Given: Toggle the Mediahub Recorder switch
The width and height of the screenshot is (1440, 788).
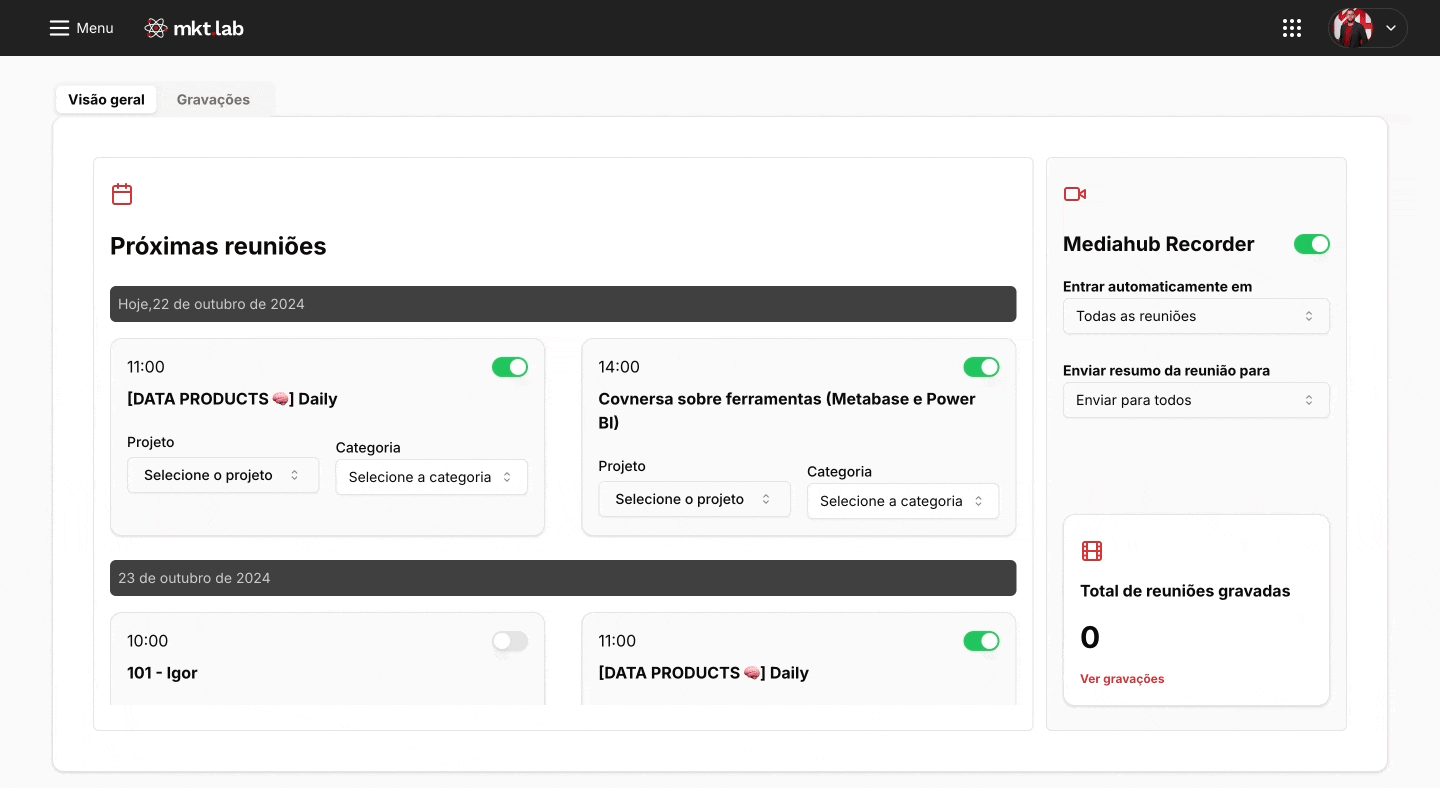Looking at the screenshot, I should tap(1312, 244).
